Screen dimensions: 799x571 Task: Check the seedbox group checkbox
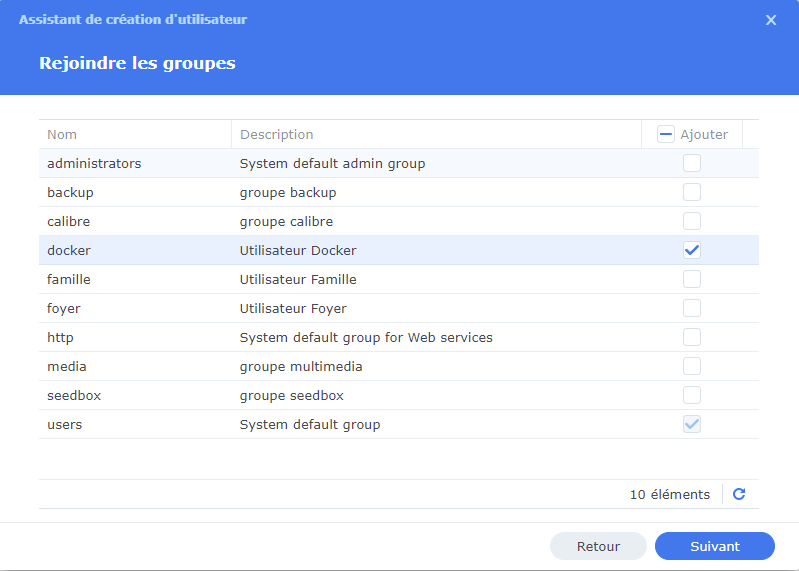click(x=692, y=395)
